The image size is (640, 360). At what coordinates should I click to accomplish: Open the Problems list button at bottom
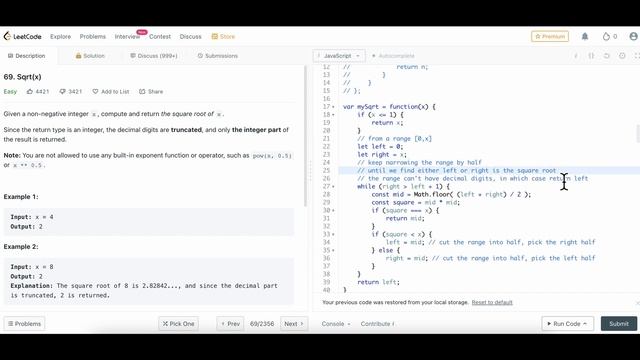24,324
